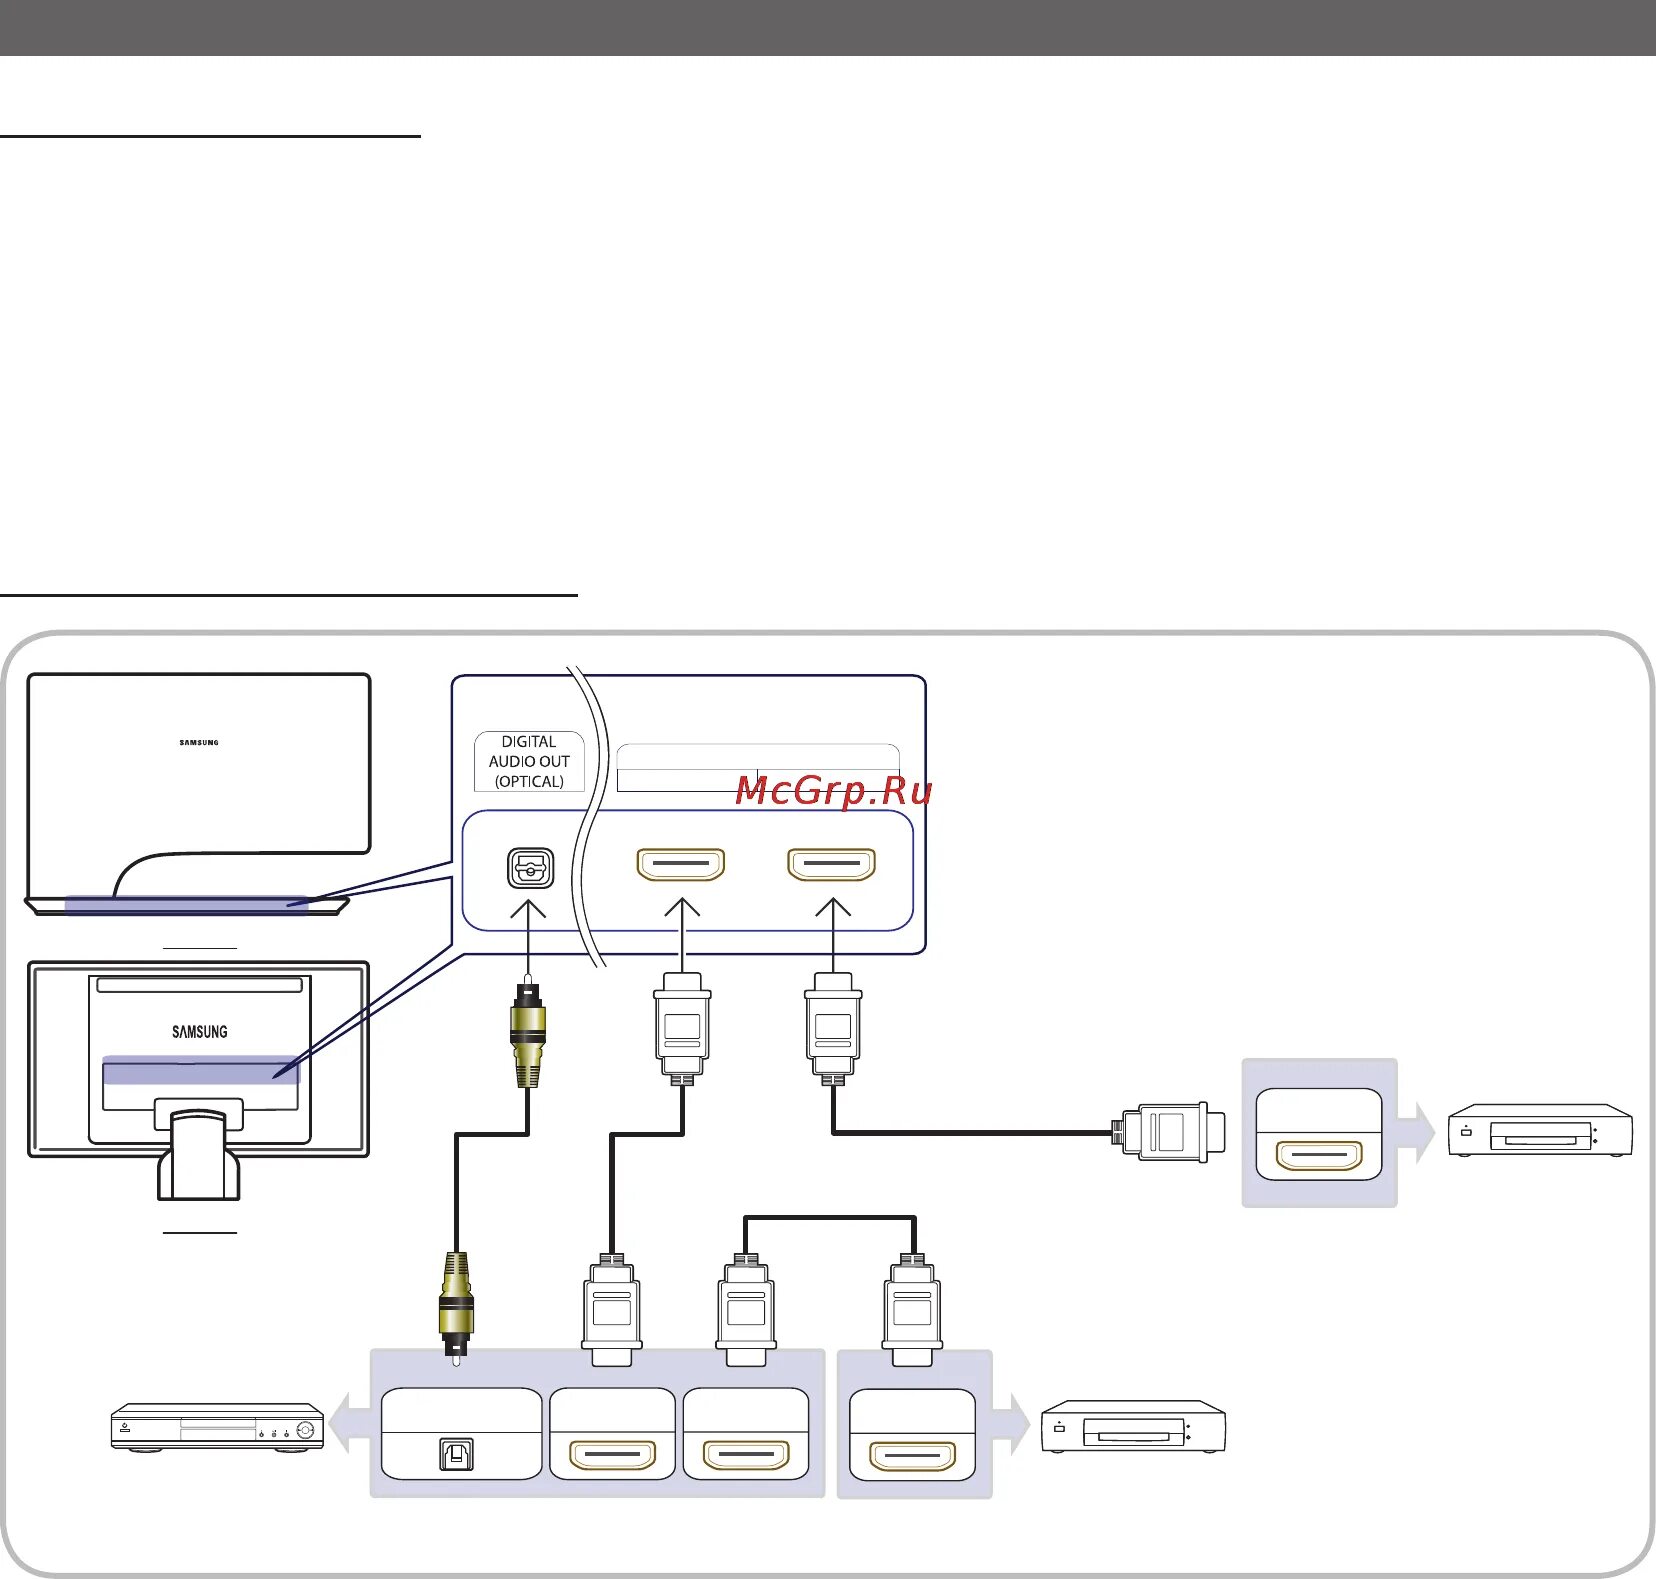Click the second bottom HDMI plug with bridging cable
This screenshot has height=1579, width=1656.
click(746, 1310)
